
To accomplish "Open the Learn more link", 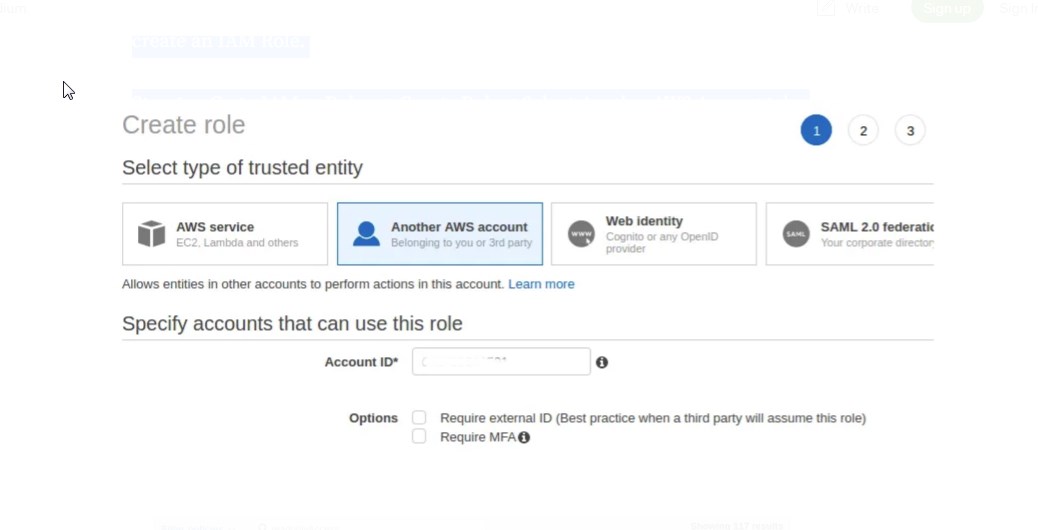I will click(541, 284).
